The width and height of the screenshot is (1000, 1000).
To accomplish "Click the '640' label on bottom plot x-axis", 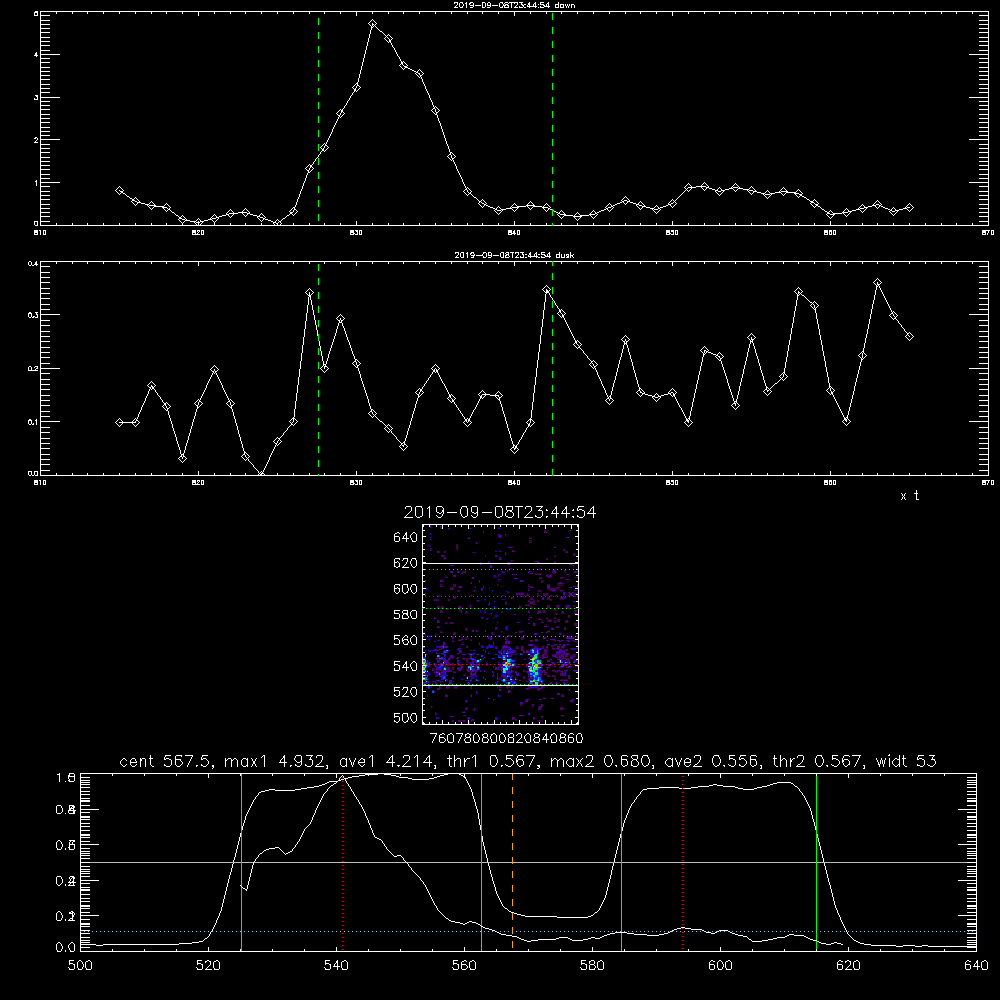I will pos(976,966).
